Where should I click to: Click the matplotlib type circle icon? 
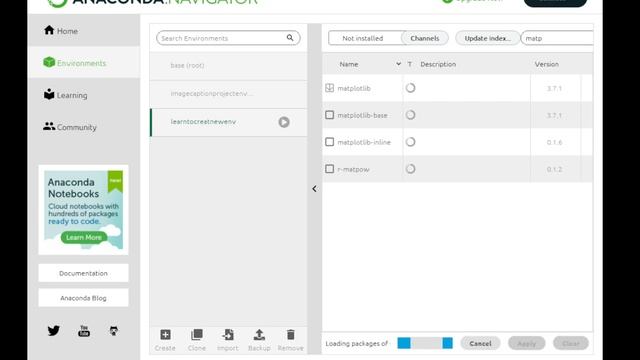pyautogui.click(x=410, y=88)
